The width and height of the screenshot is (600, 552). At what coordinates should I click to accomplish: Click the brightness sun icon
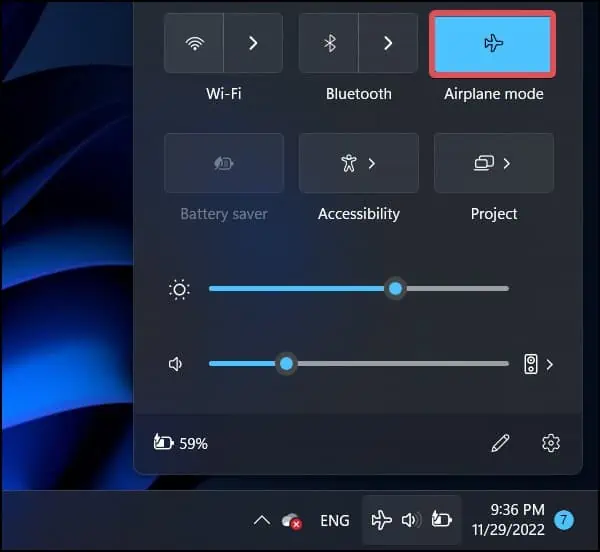[x=179, y=290]
